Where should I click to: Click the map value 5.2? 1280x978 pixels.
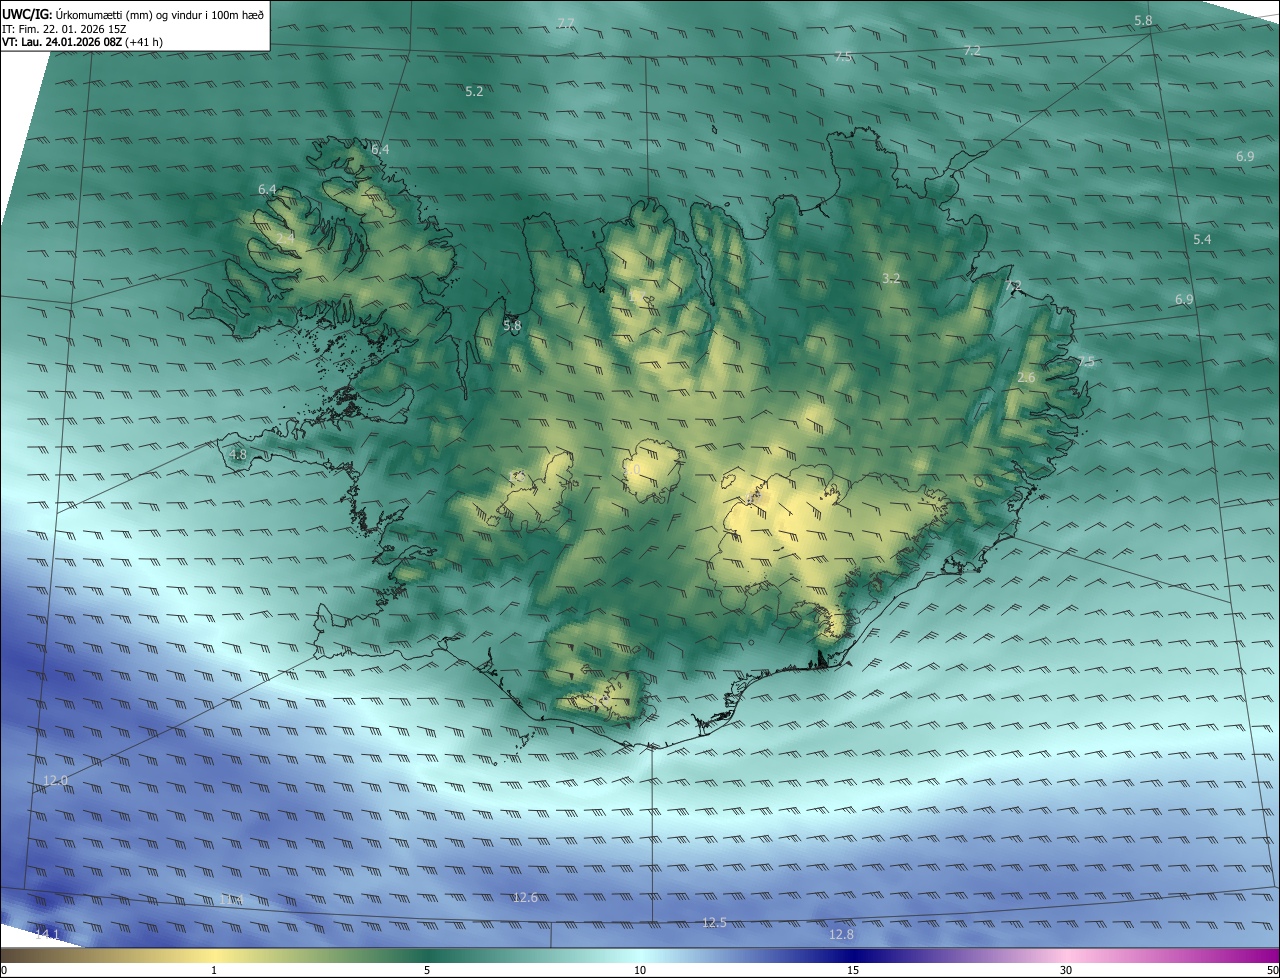[474, 91]
